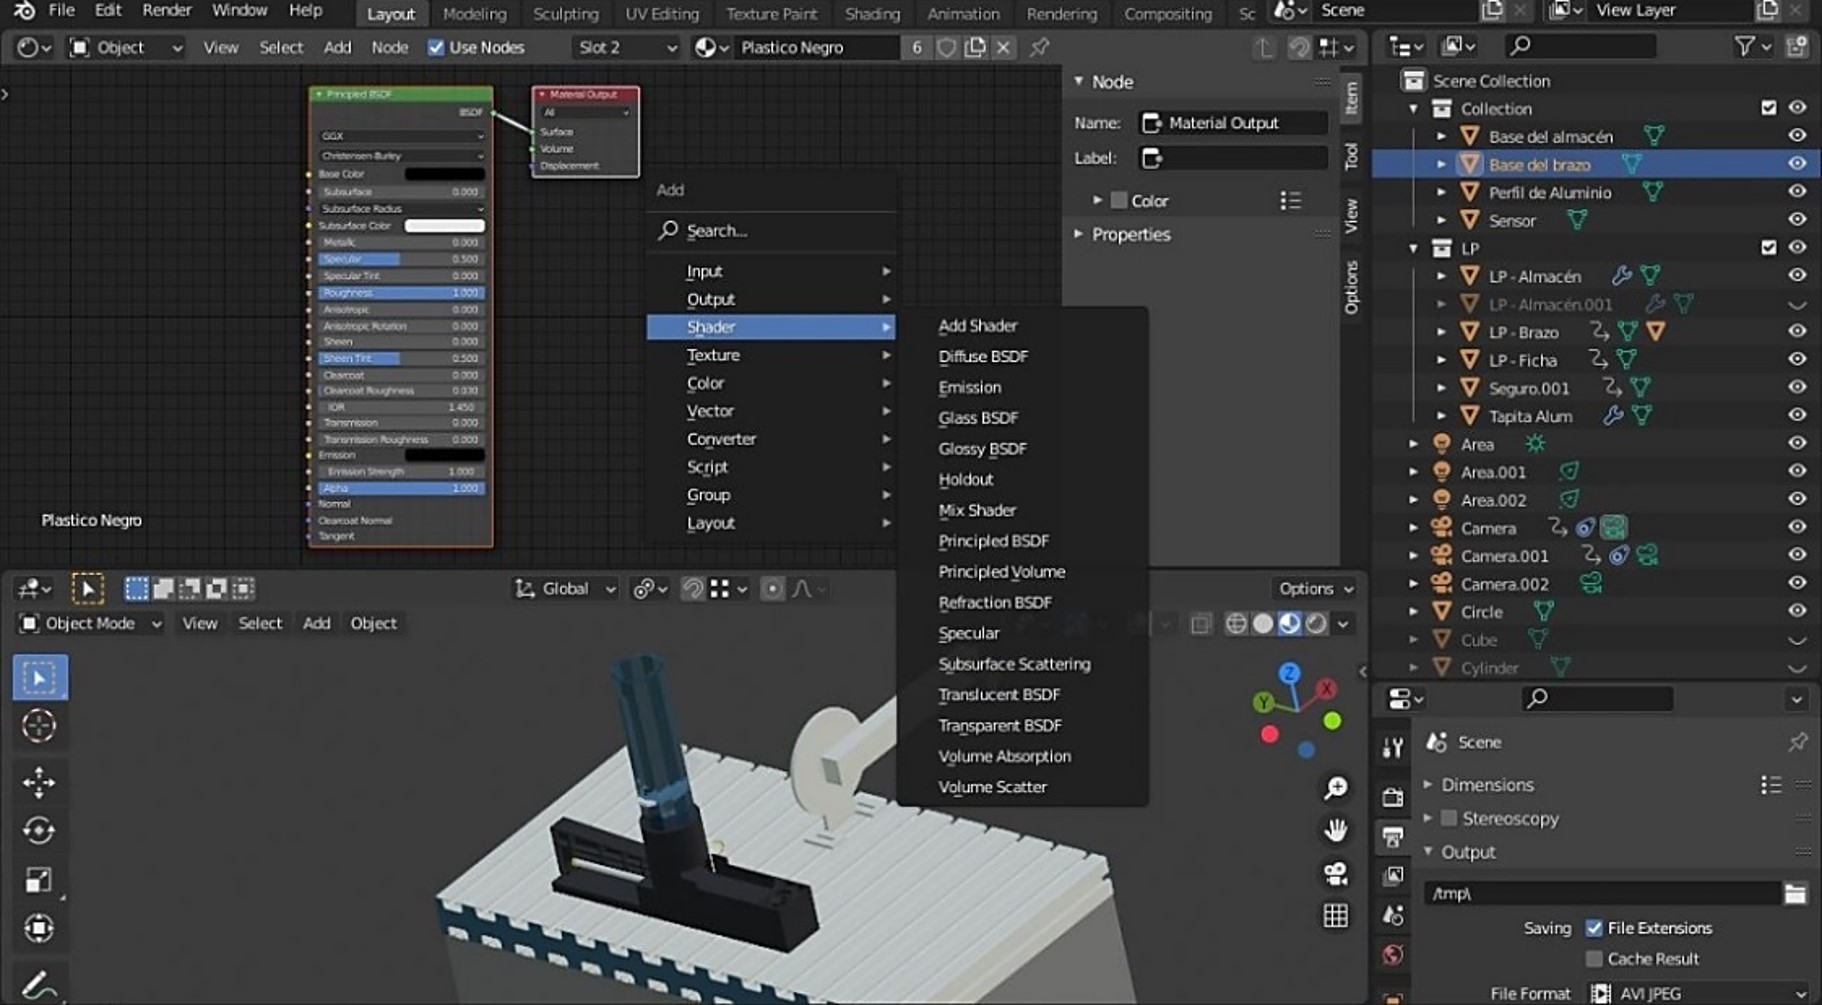This screenshot has height=1005, width=1822.
Task: Open the Render properties tab icon
Action: [x=1392, y=797]
